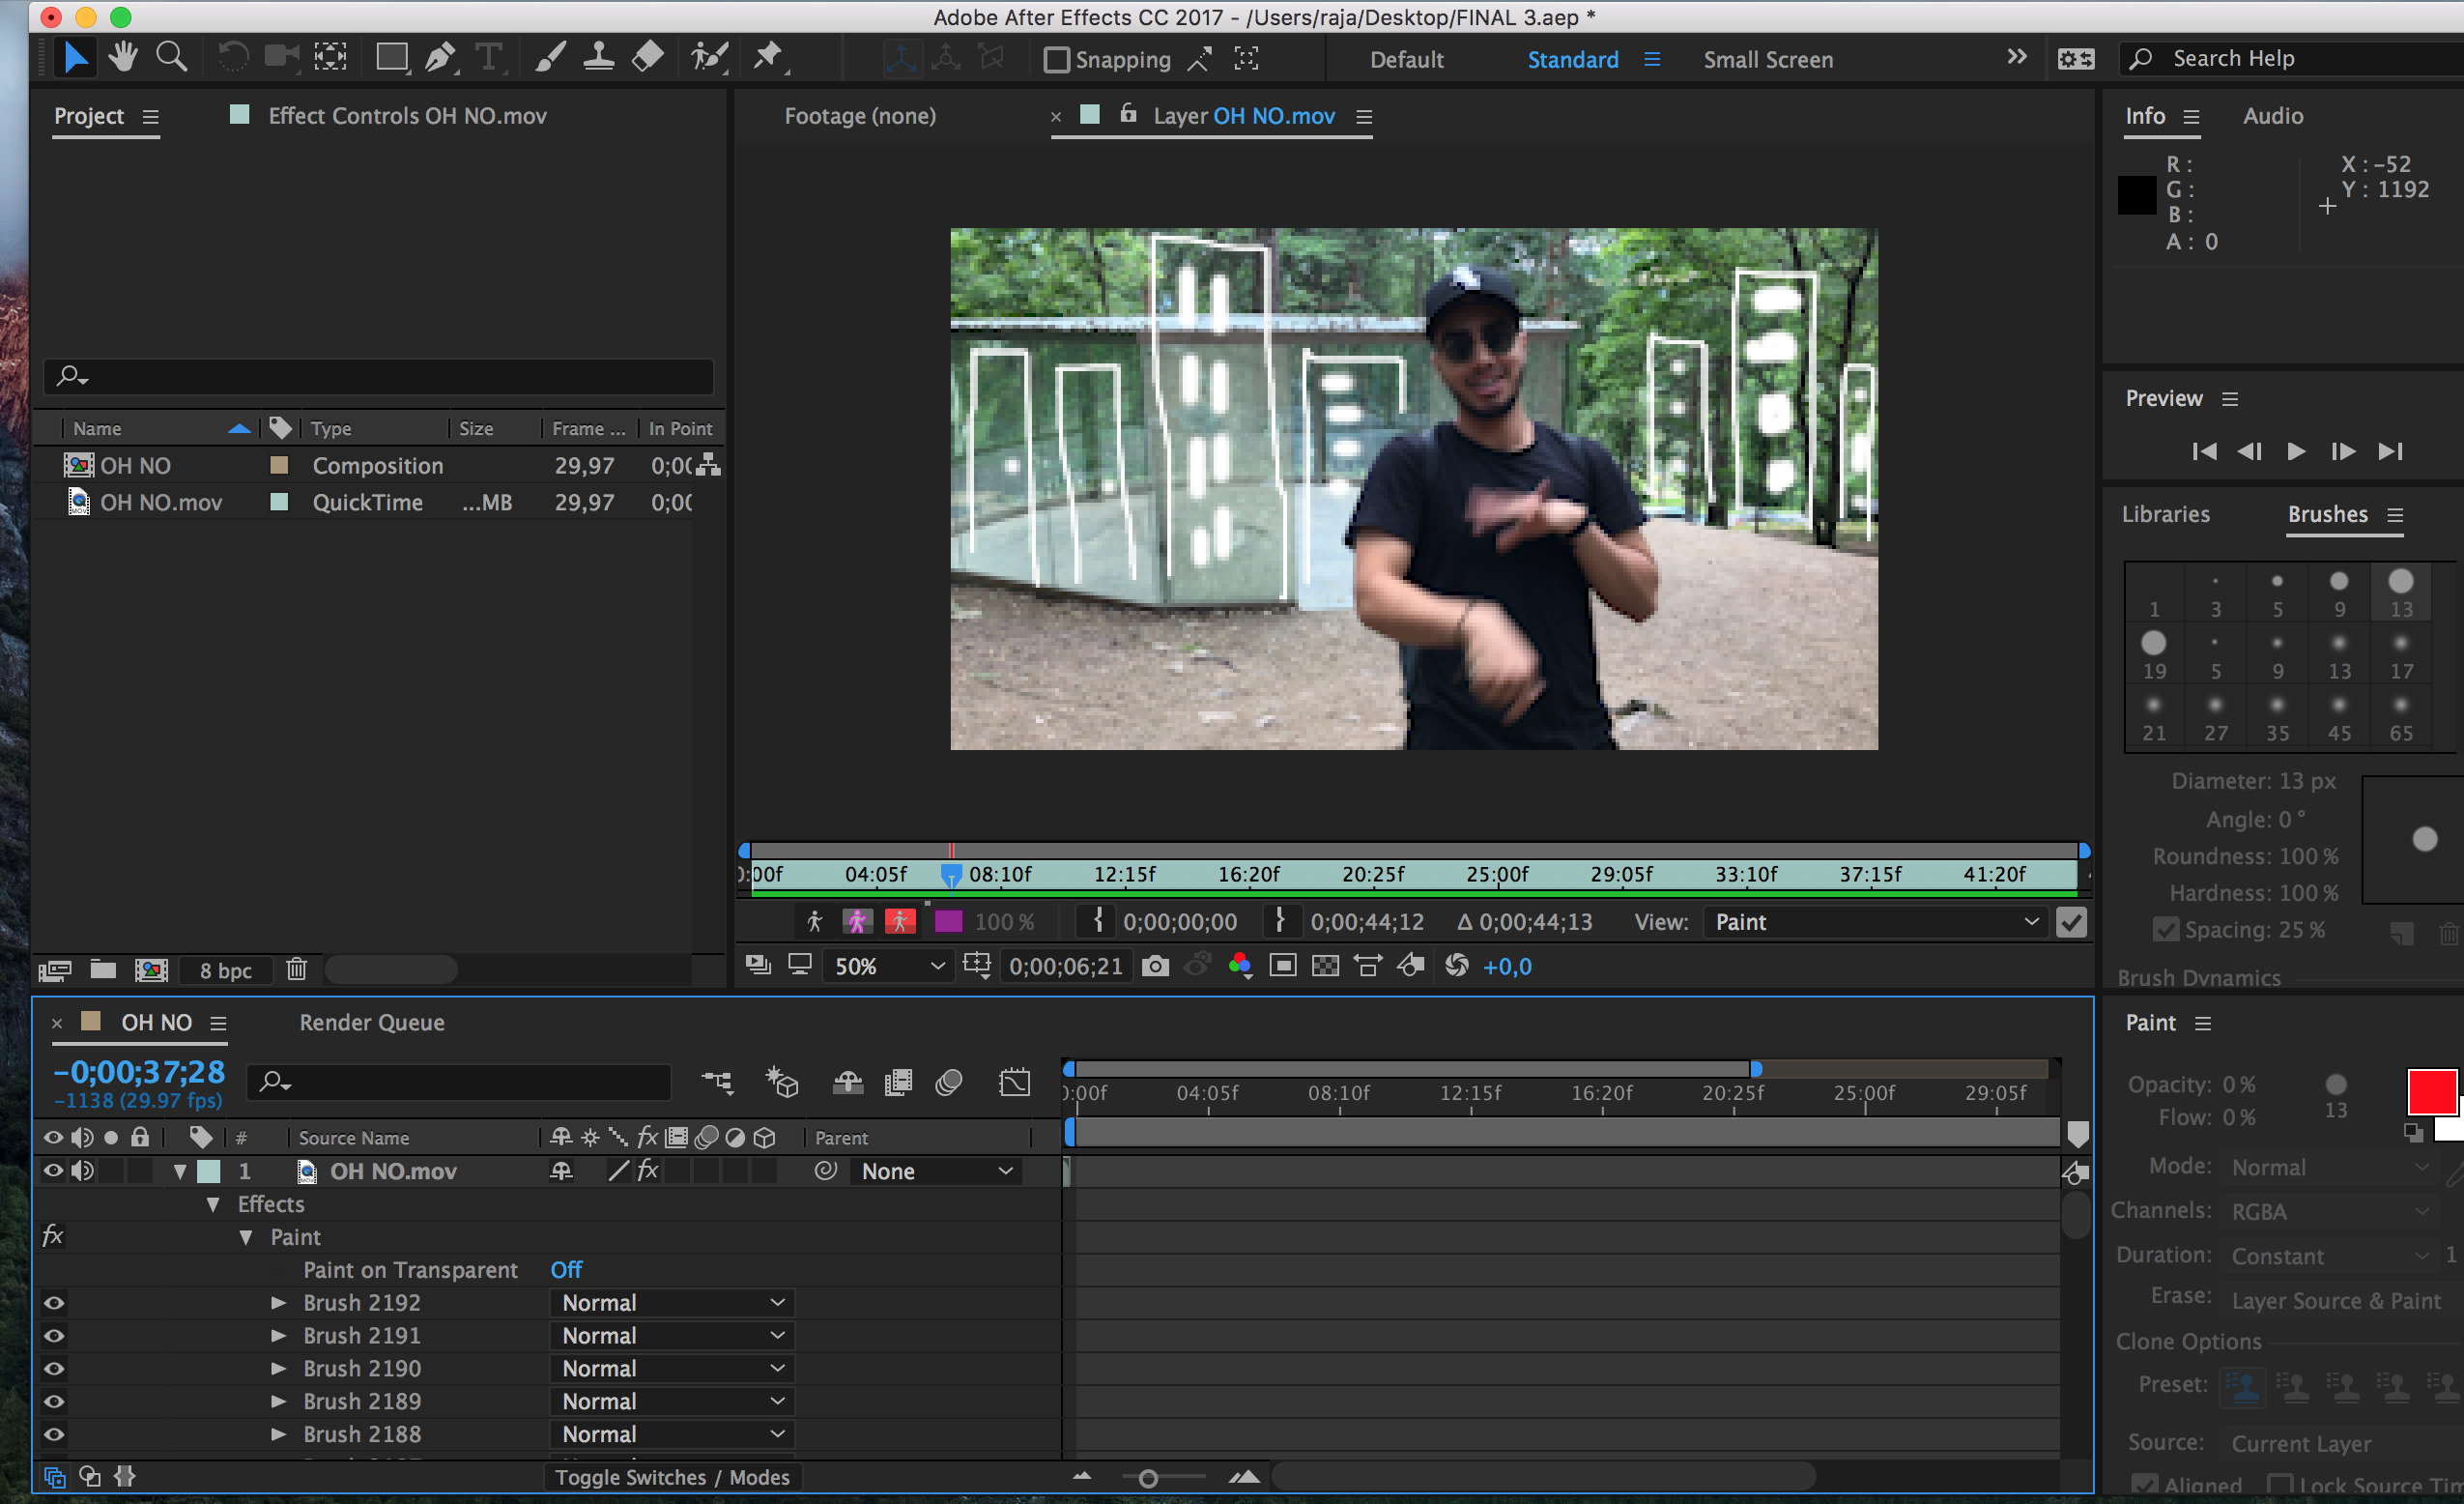Image resolution: width=2464 pixels, height=1504 pixels.
Task: Hide Brush 2192 stroke visibility
Action: [54, 1302]
